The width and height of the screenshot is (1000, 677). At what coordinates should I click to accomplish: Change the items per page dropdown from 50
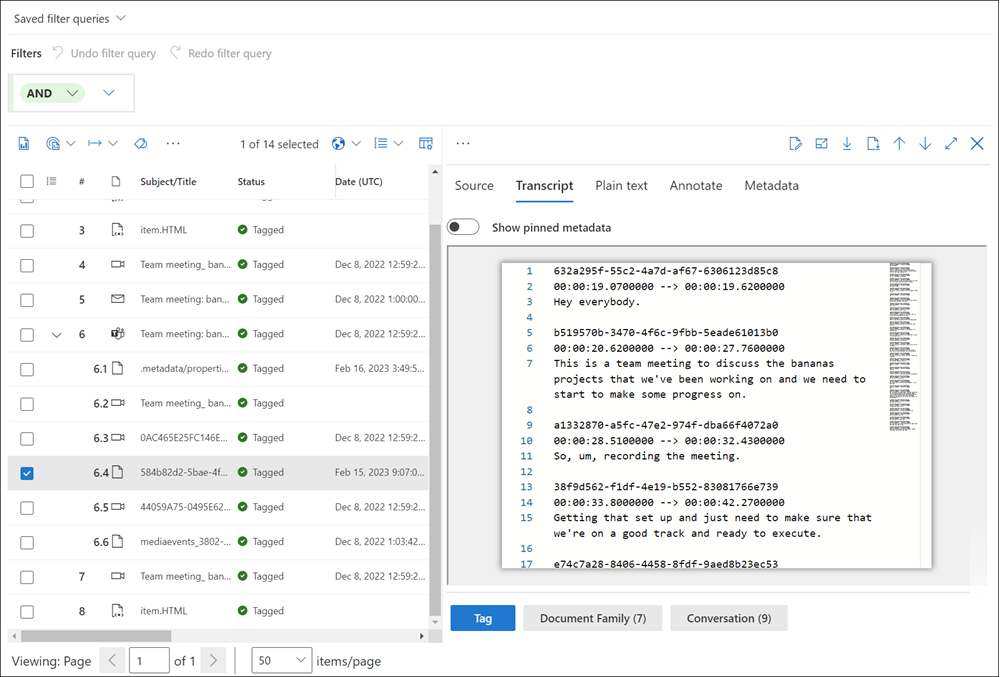click(x=281, y=660)
